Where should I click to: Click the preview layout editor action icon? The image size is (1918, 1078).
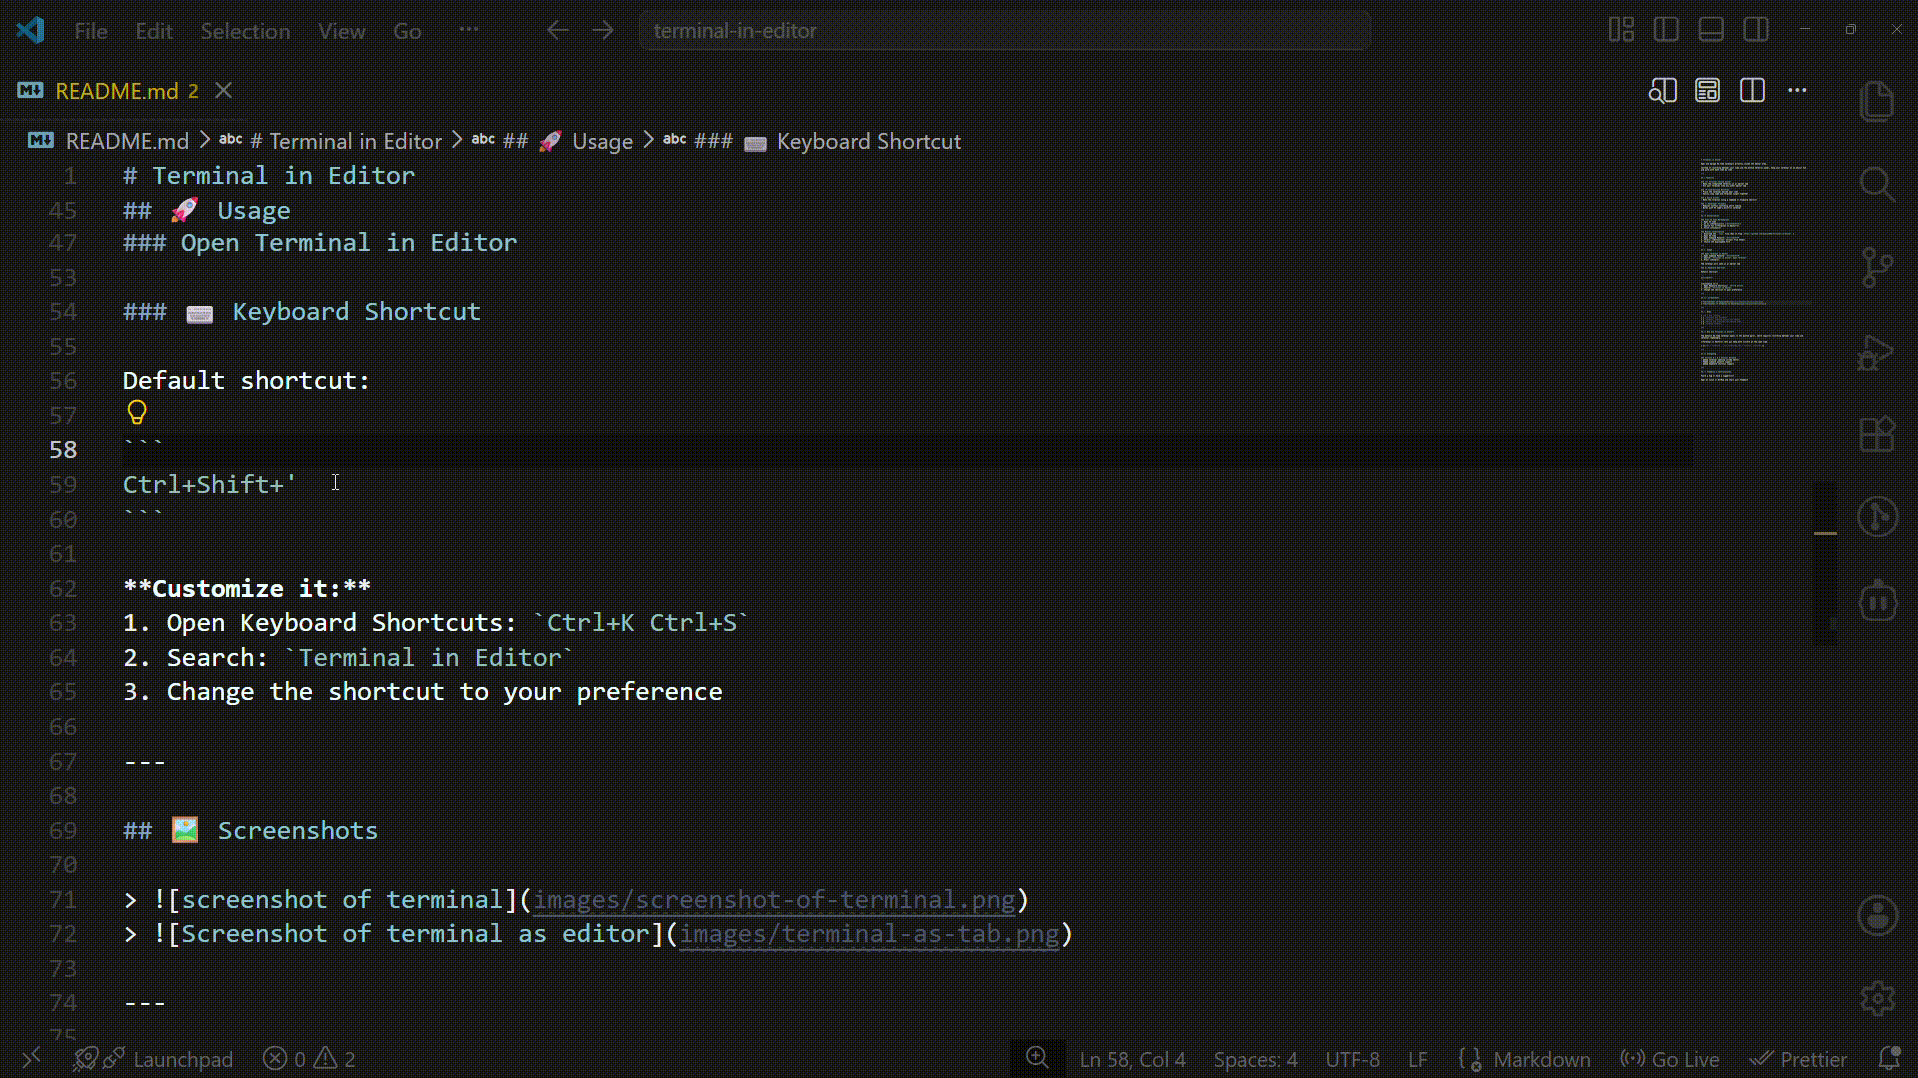pos(1707,91)
